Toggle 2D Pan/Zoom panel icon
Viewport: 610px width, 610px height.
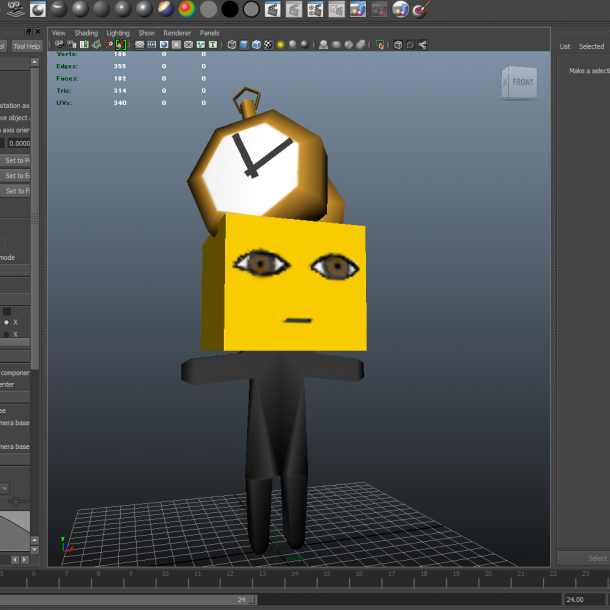(109, 45)
